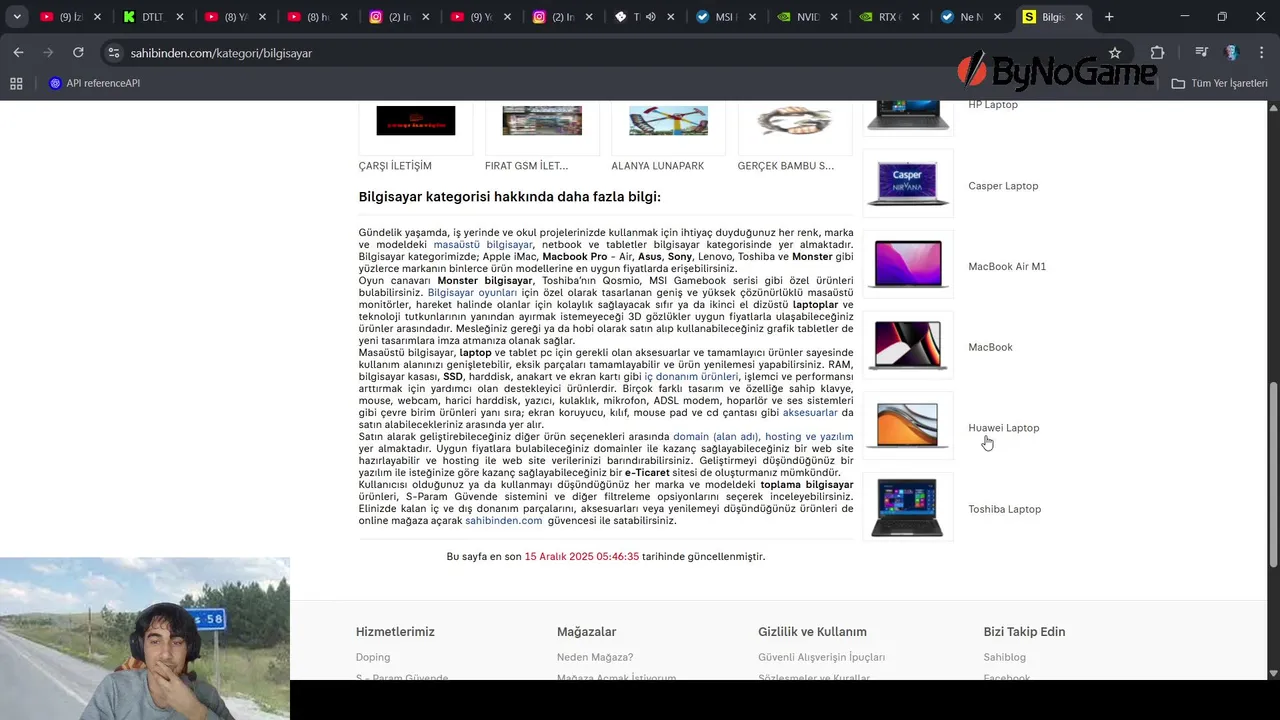The width and height of the screenshot is (1280, 720).
Task: Mute the tab showing the speaker icon
Action: pyautogui.click(x=650, y=17)
